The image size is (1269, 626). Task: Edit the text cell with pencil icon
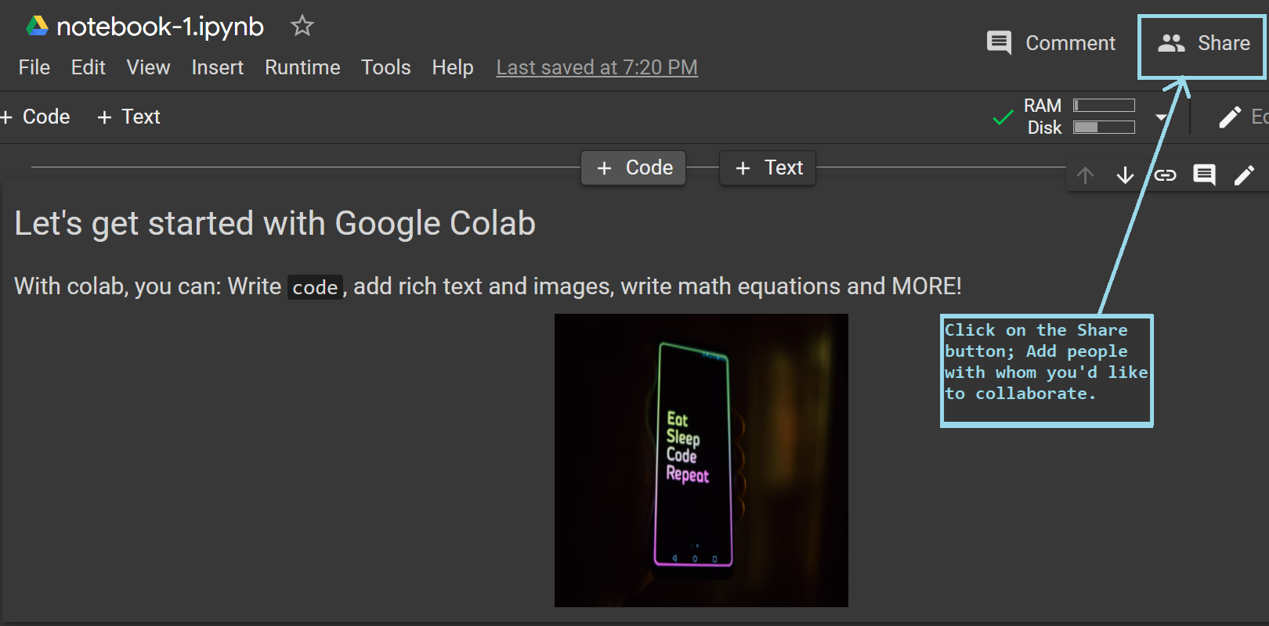pos(1244,175)
